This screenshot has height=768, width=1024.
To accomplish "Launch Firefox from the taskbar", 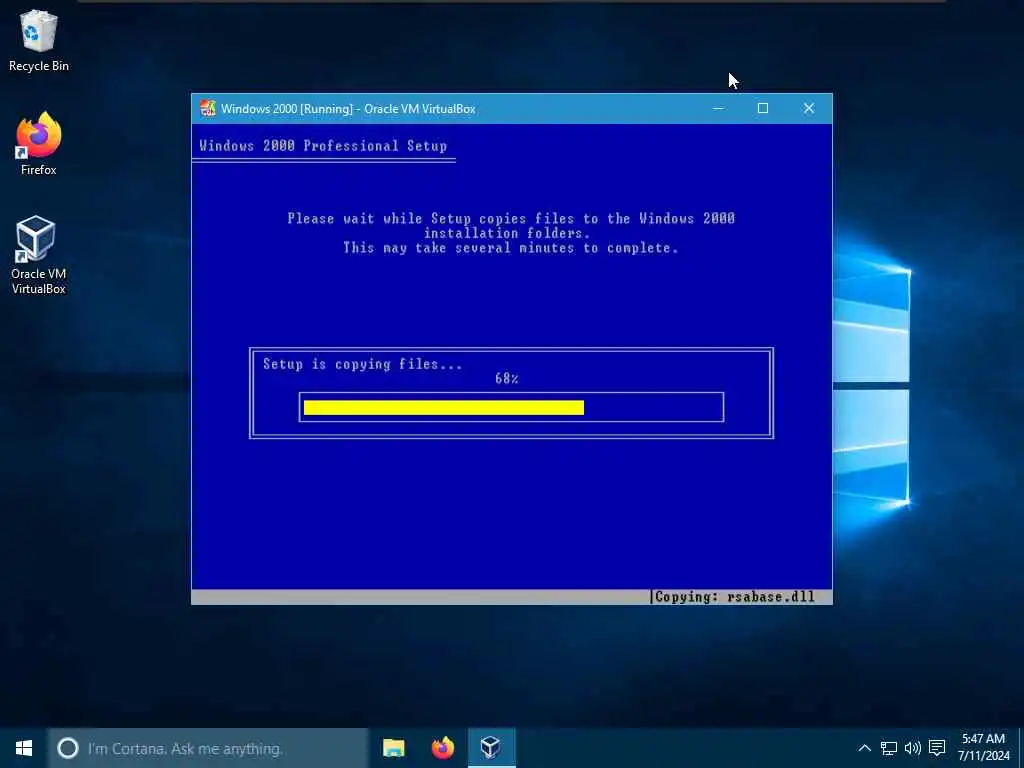I will (443, 748).
